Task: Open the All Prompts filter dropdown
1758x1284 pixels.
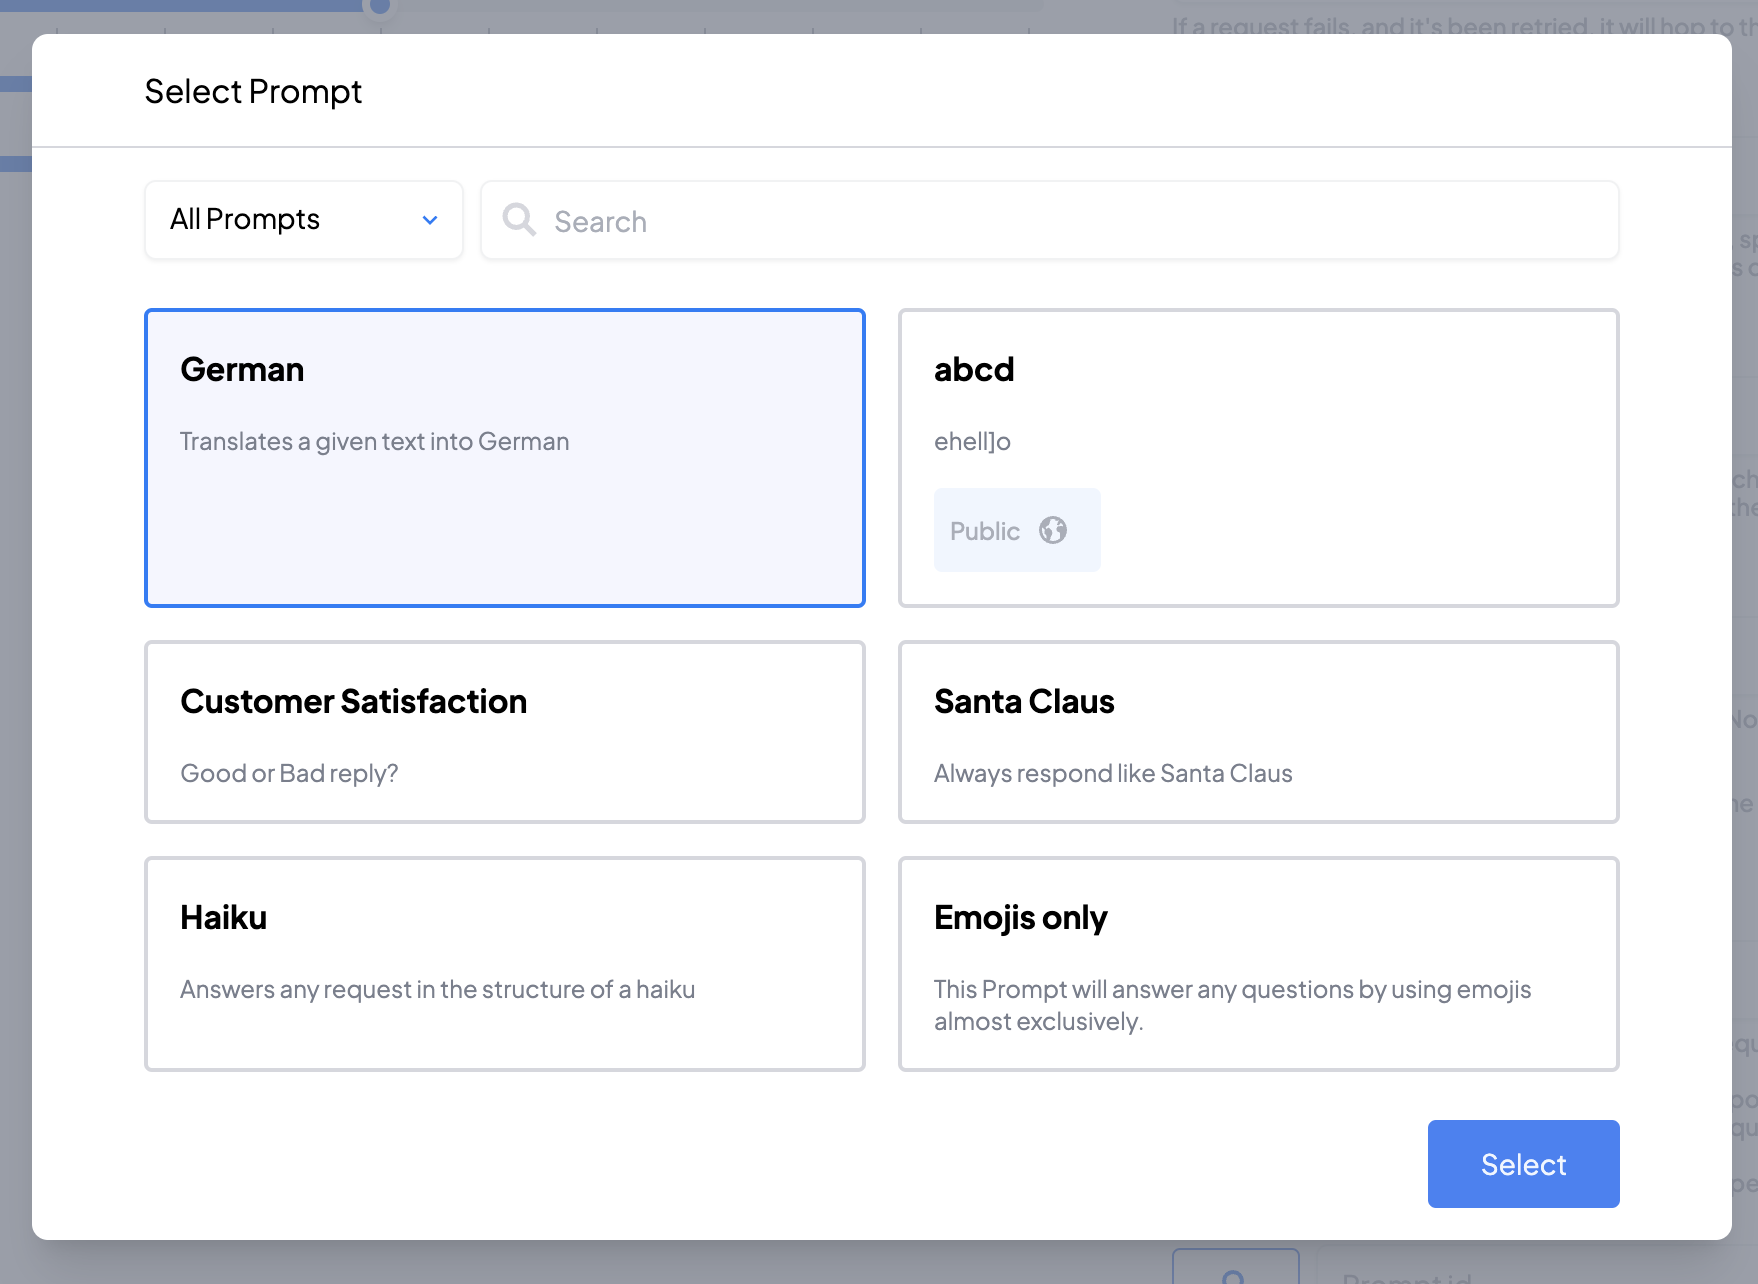Action: [303, 220]
